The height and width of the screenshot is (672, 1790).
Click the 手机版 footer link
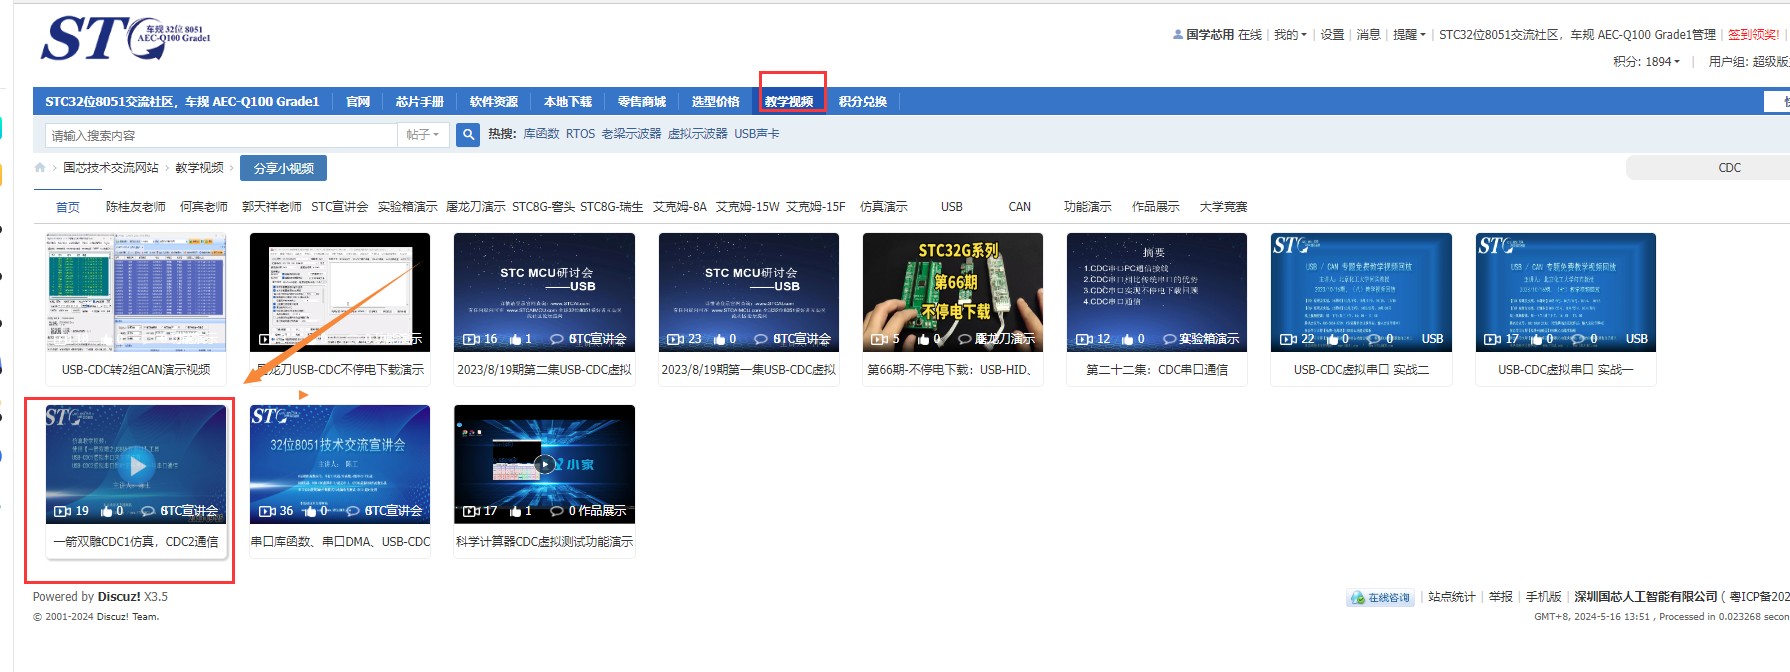[x=1544, y=597]
